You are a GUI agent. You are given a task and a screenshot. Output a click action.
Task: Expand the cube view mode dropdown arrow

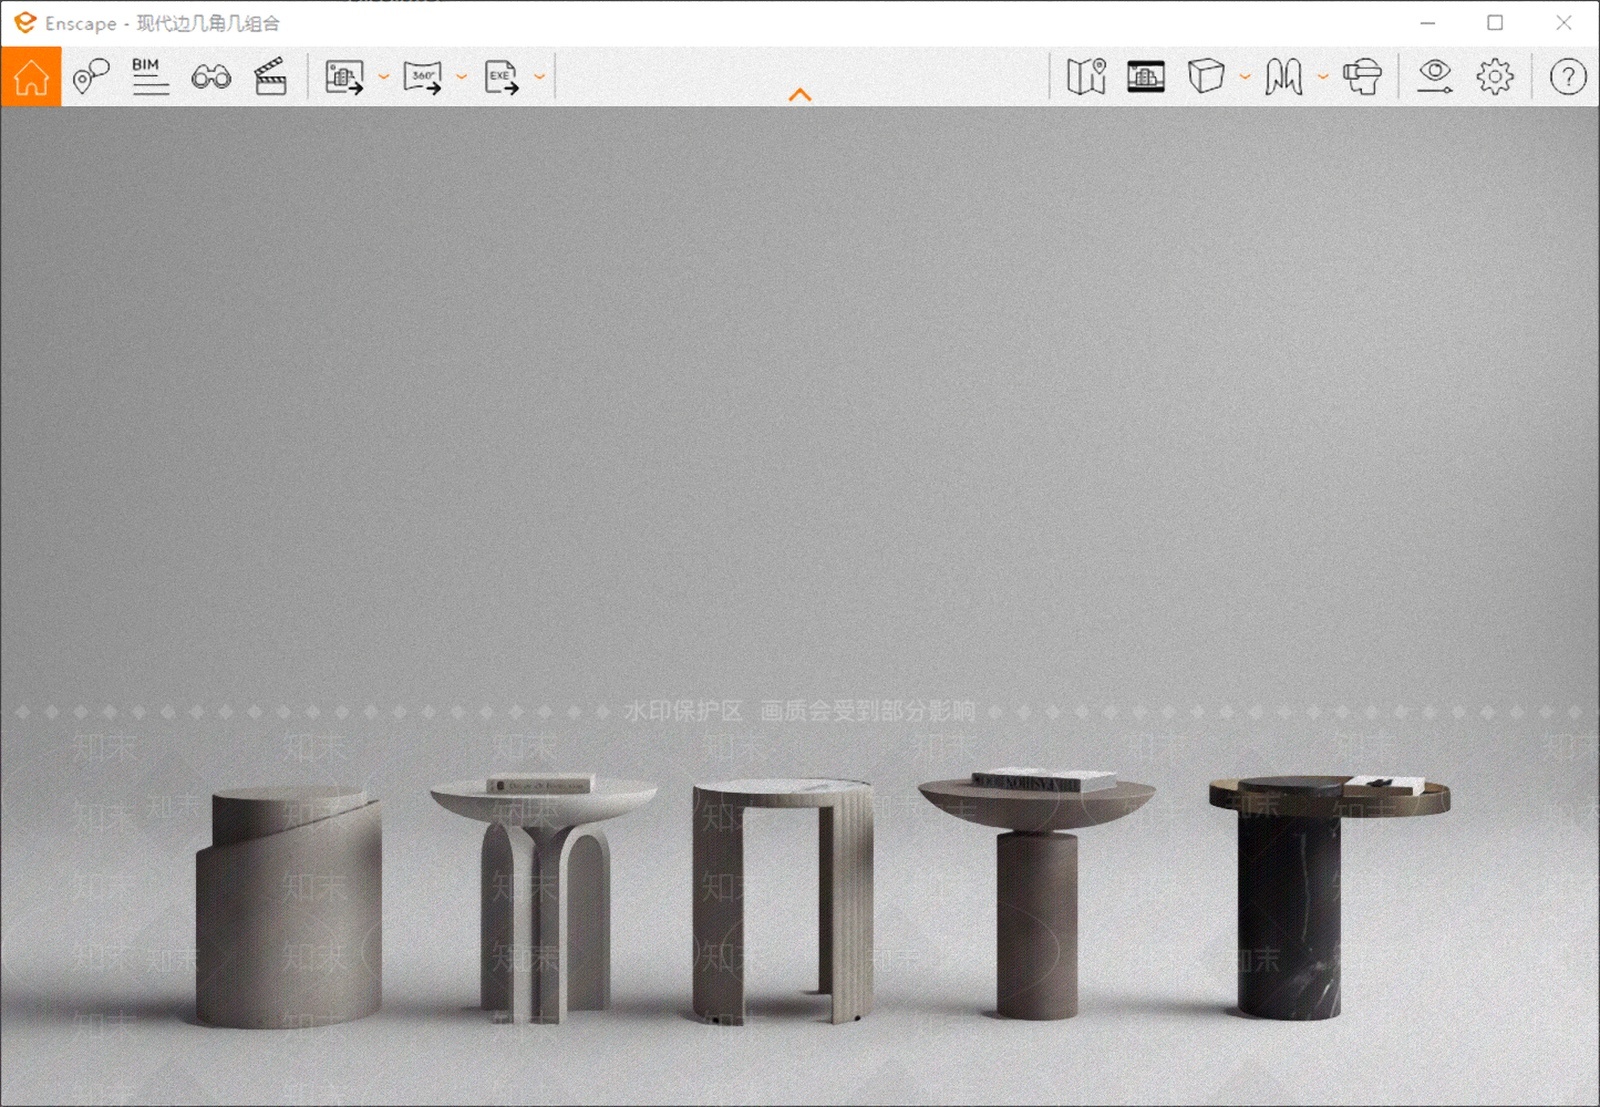click(x=1245, y=76)
